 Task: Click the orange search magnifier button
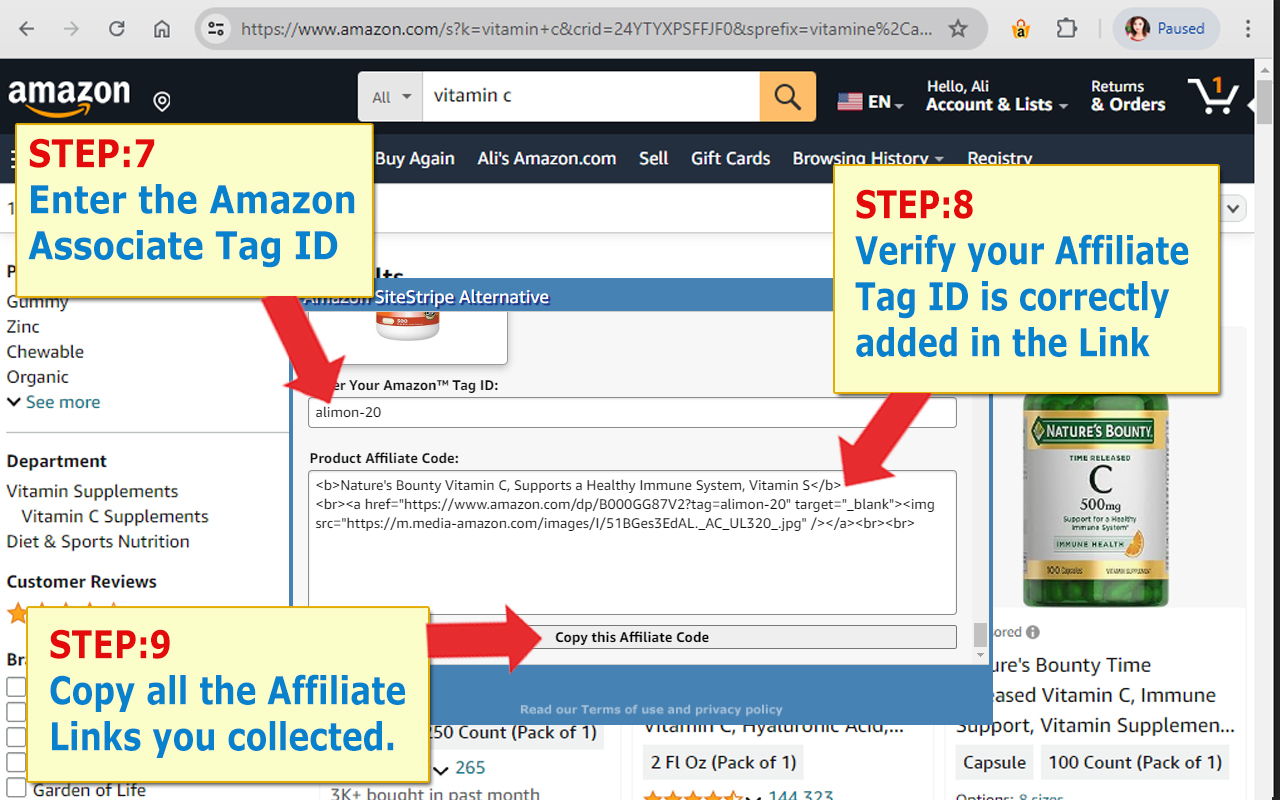pyautogui.click(x=786, y=96)
